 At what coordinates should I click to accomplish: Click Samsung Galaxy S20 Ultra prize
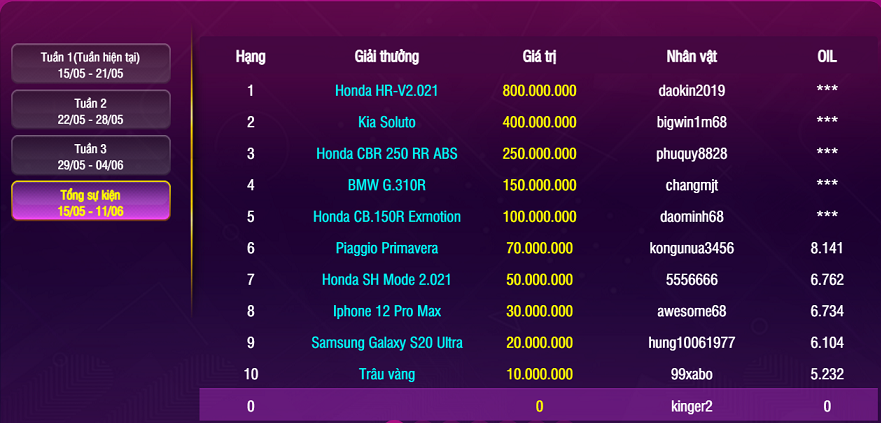pyautogui.click(x=386, y=343)
